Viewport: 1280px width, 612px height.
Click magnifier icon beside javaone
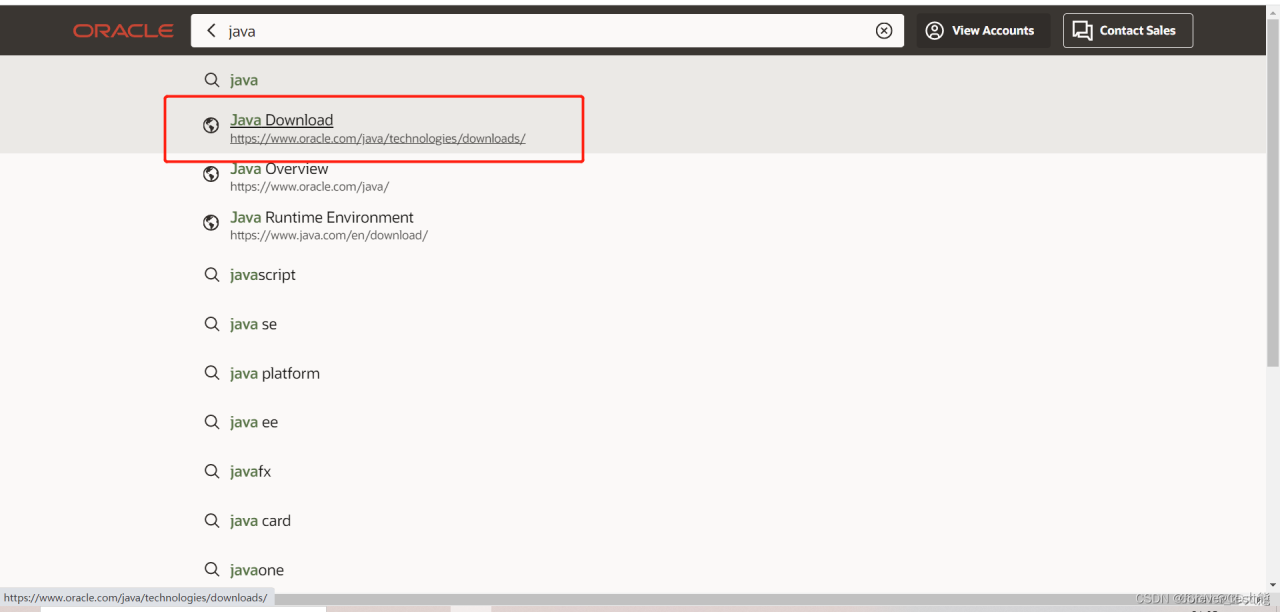[212, 569]
